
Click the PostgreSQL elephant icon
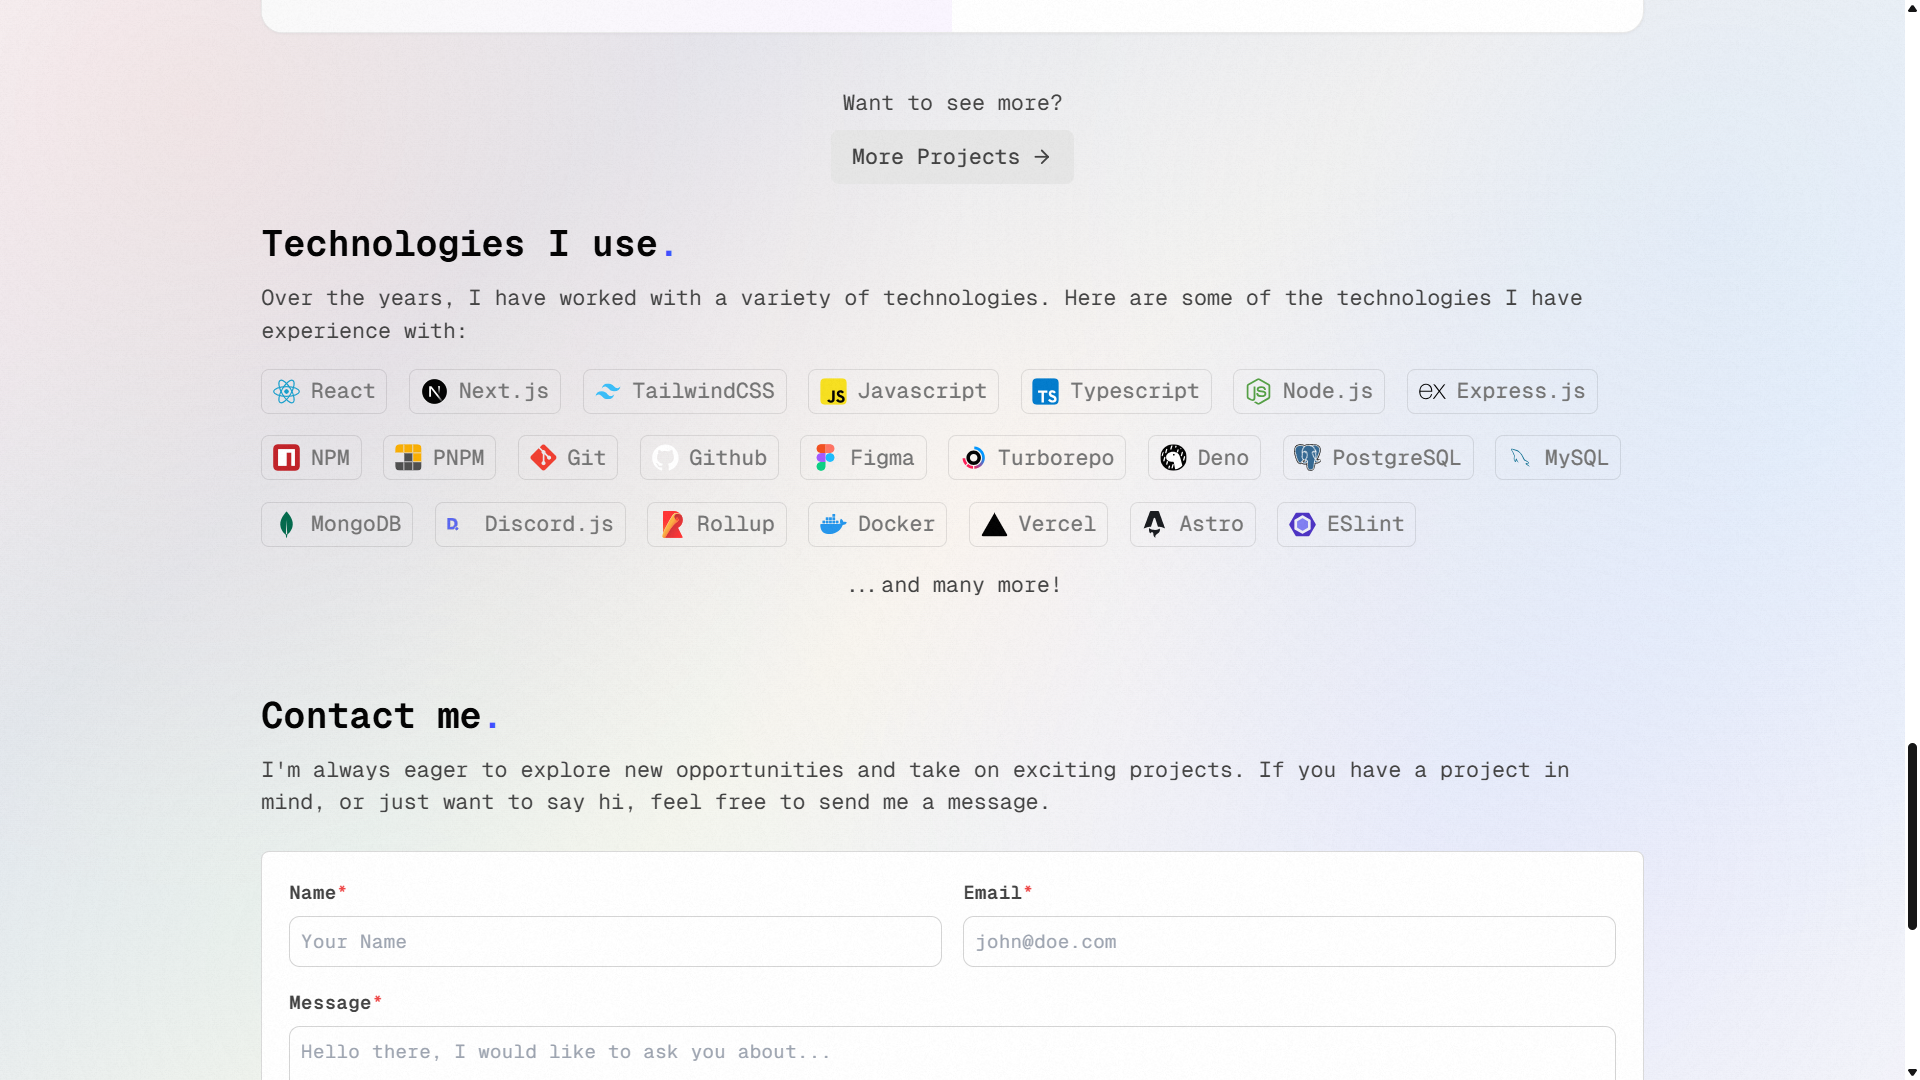pyautogui.click(x=1307, y=458)
